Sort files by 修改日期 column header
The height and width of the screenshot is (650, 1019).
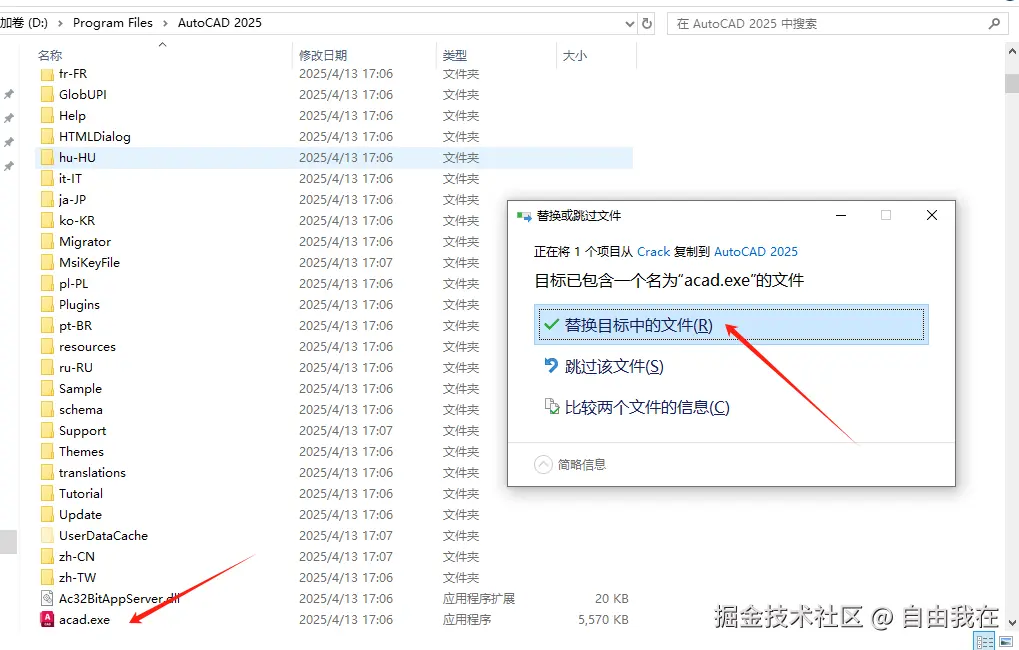point(325,54)
